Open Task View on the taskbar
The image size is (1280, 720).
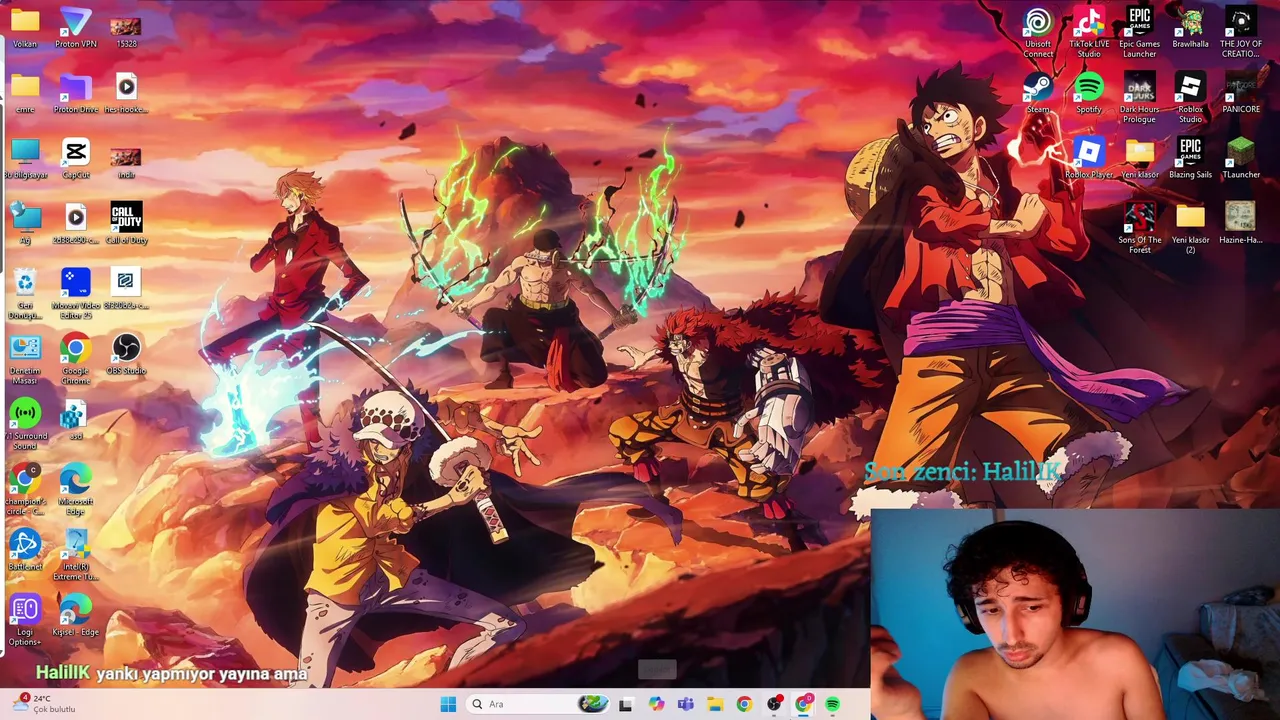coord(625,704)
